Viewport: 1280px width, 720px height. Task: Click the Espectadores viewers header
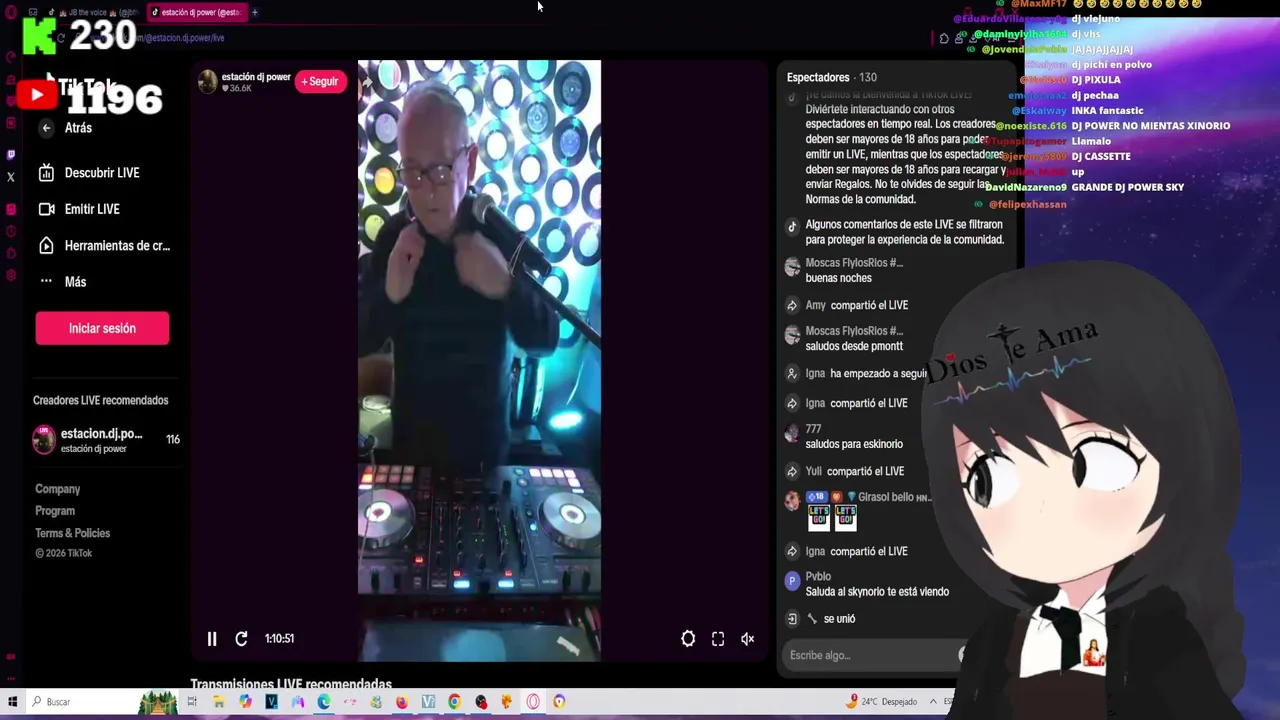pos(831,77)
